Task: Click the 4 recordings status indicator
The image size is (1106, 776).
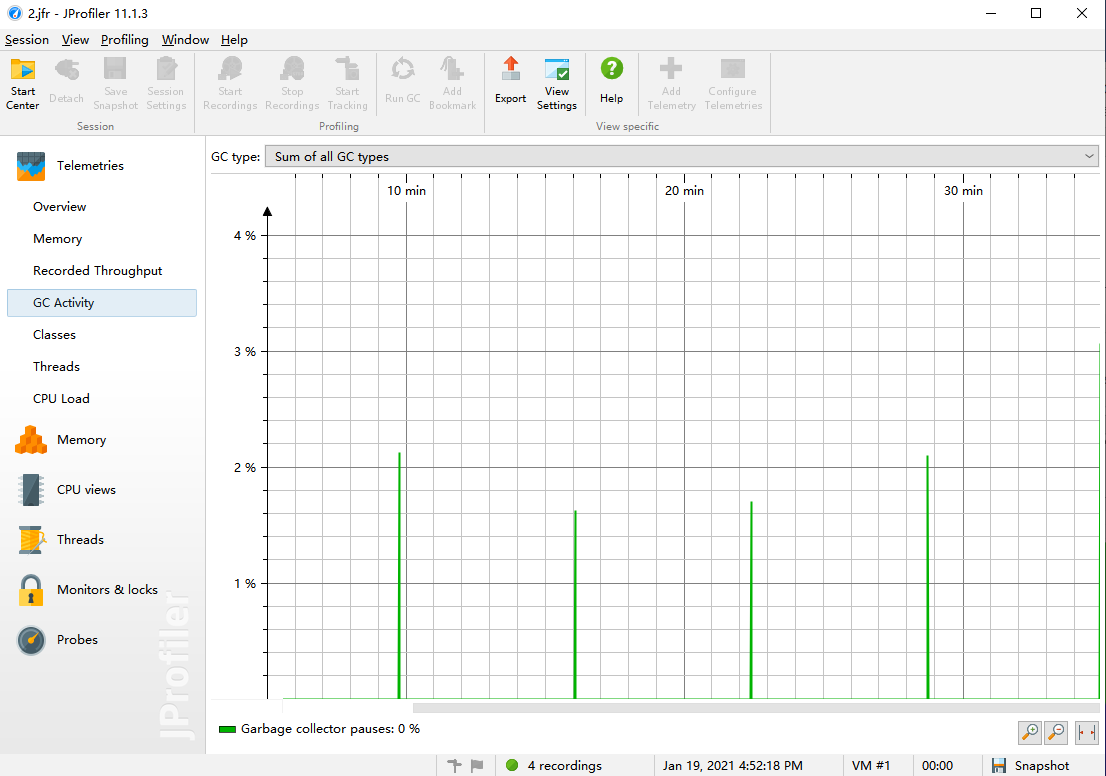Action: point(554,766)
